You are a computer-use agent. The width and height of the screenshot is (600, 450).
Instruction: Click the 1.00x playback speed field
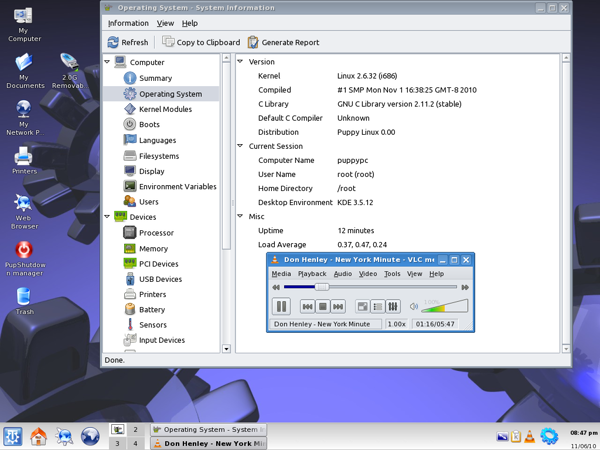[x=396, y=324]
